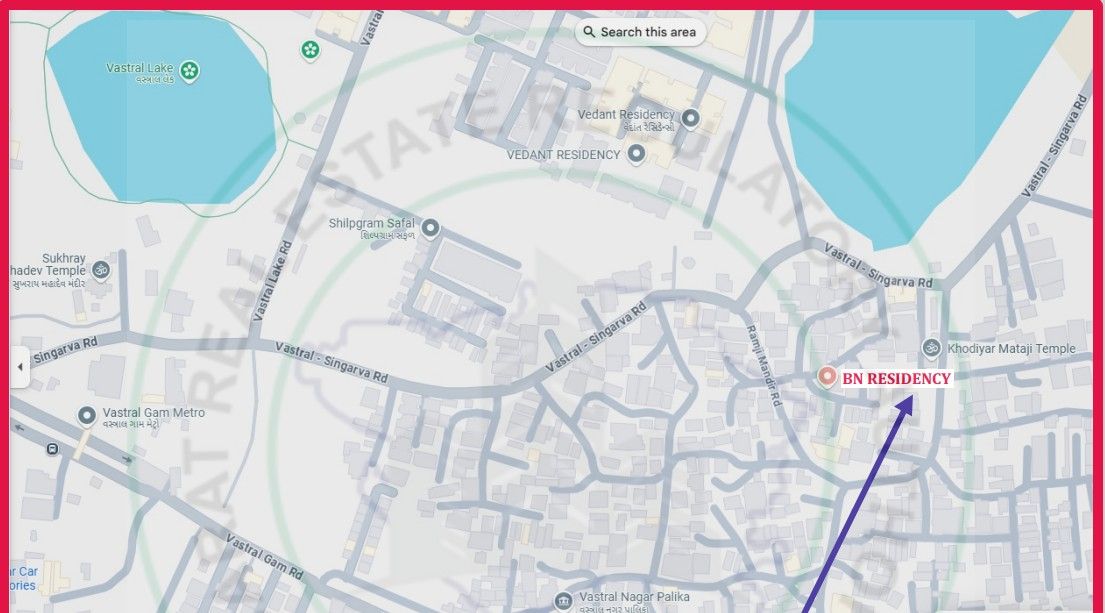Image resolution: width=1105 pixels, height=613 pixels.
Task: Click the red BN Residency location pin
Action: (x=827, y=377)
